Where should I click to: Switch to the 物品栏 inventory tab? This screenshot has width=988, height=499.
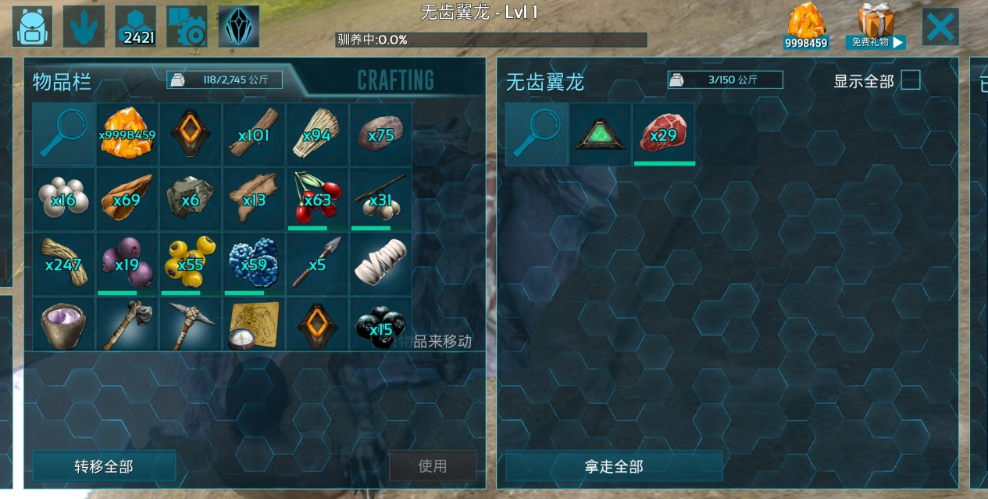pos(62,82)
